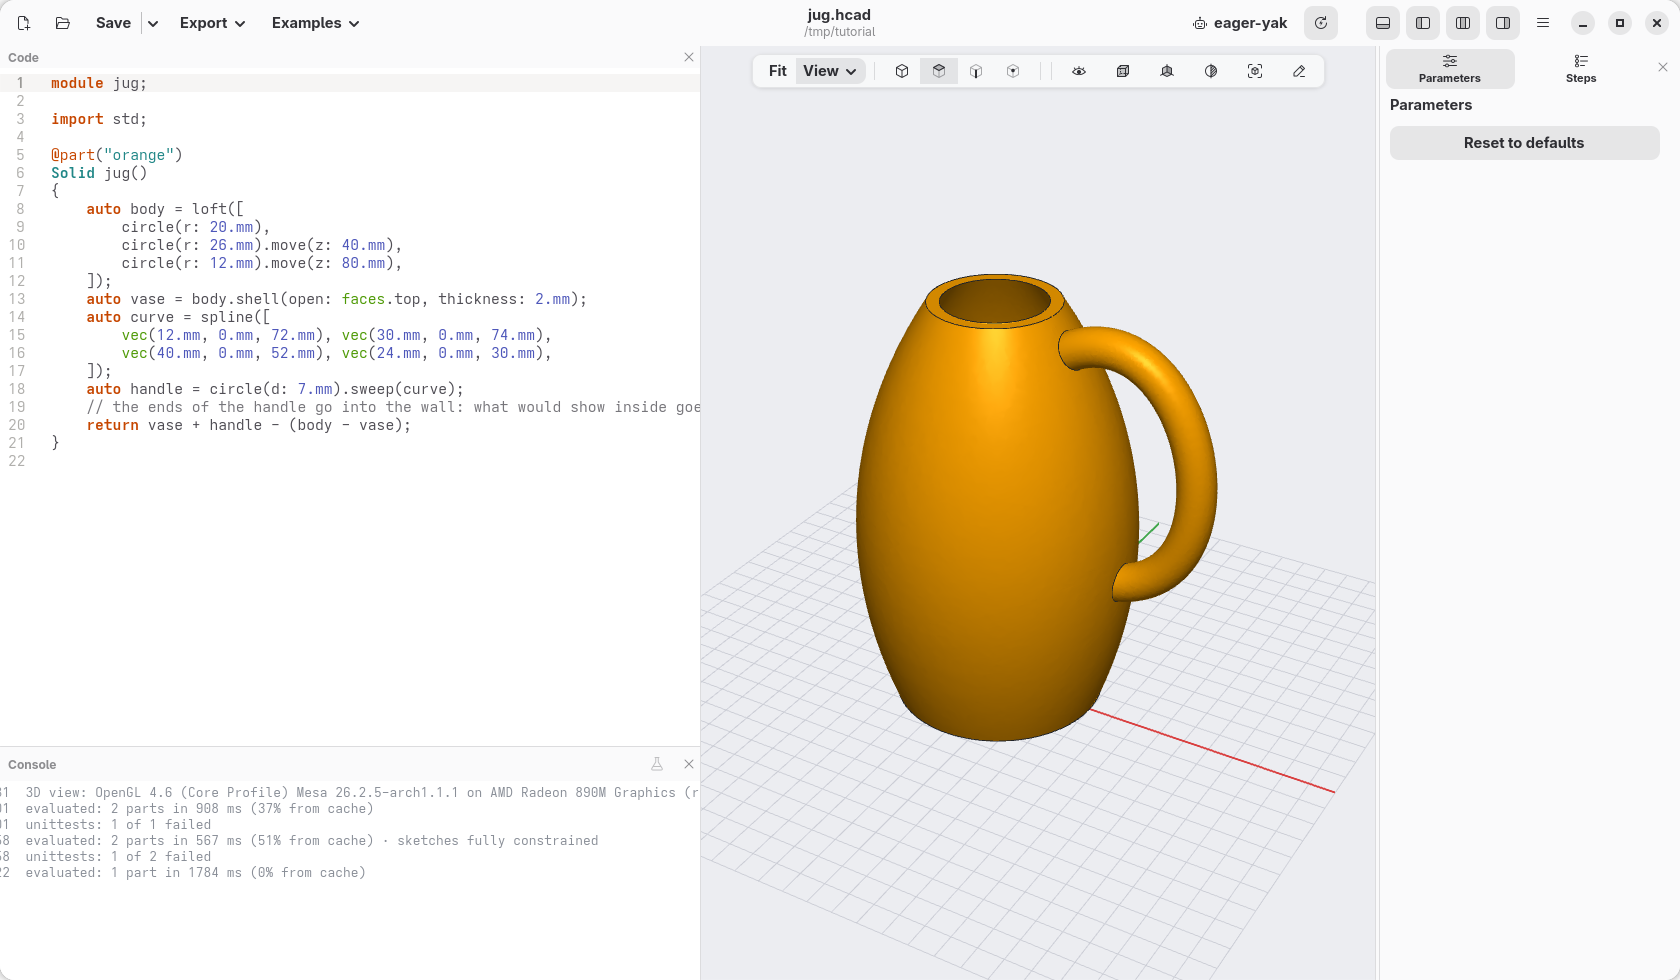The width and height of the screenshot is (1680, 980).
Task: Click the focus-on-object frame icon
Action: click(x=1255, y=71)
